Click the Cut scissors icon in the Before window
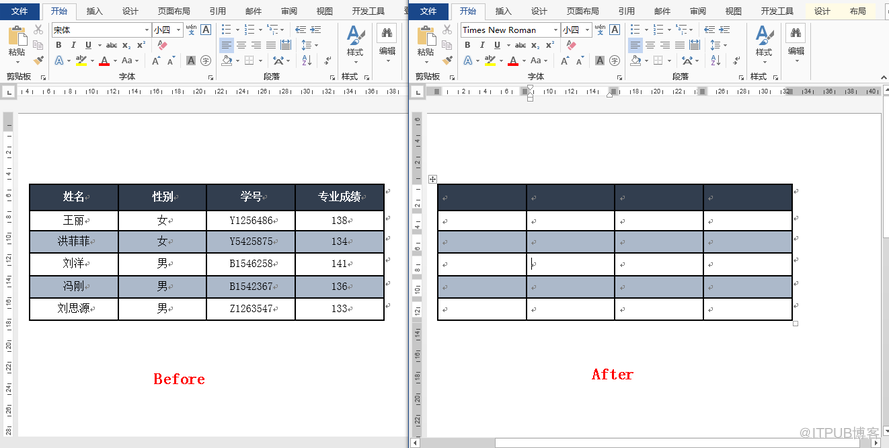Screen dimensions: 889x448 [38, 30]
